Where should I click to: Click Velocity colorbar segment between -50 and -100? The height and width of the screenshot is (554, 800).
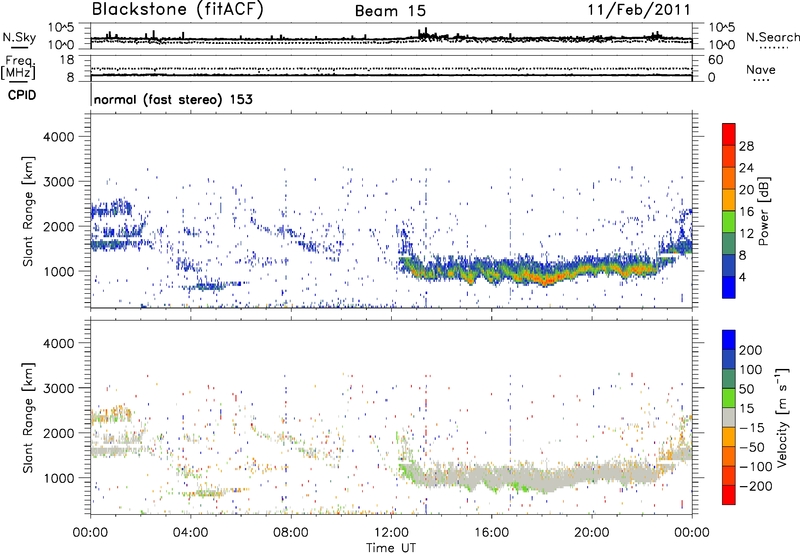click(729, 456)
